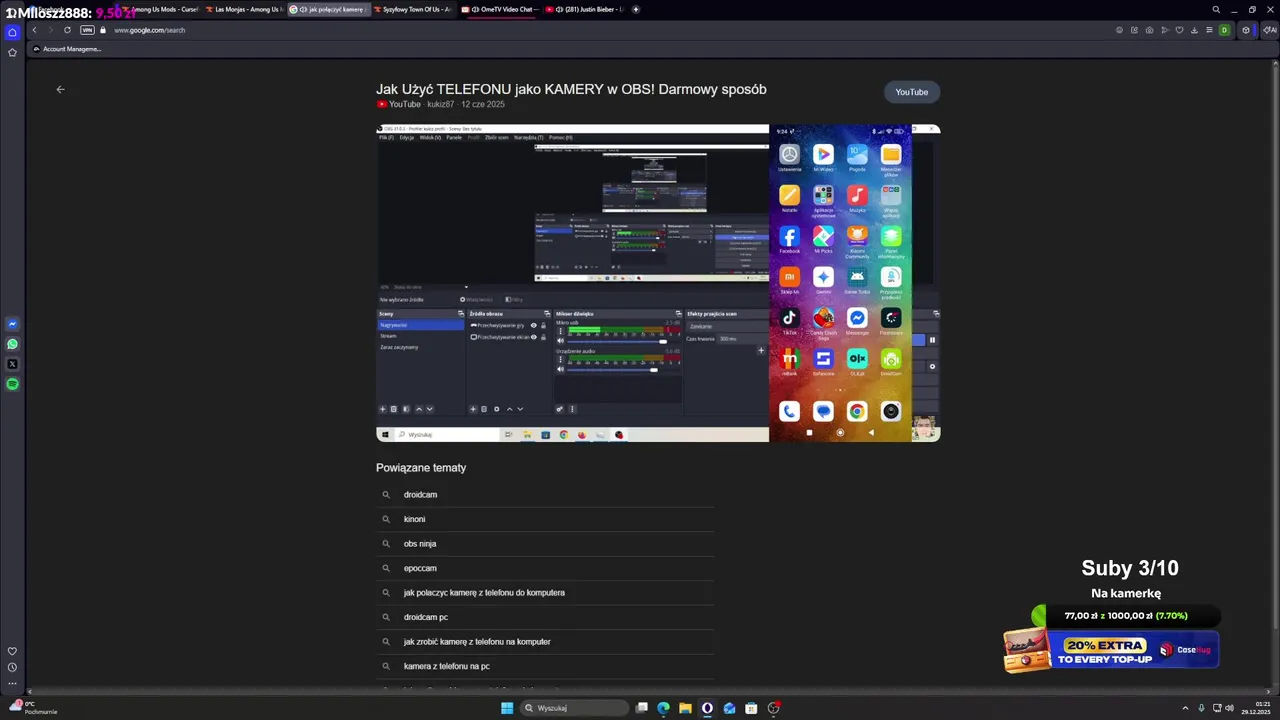Open the Account Management bookmark

67,49
